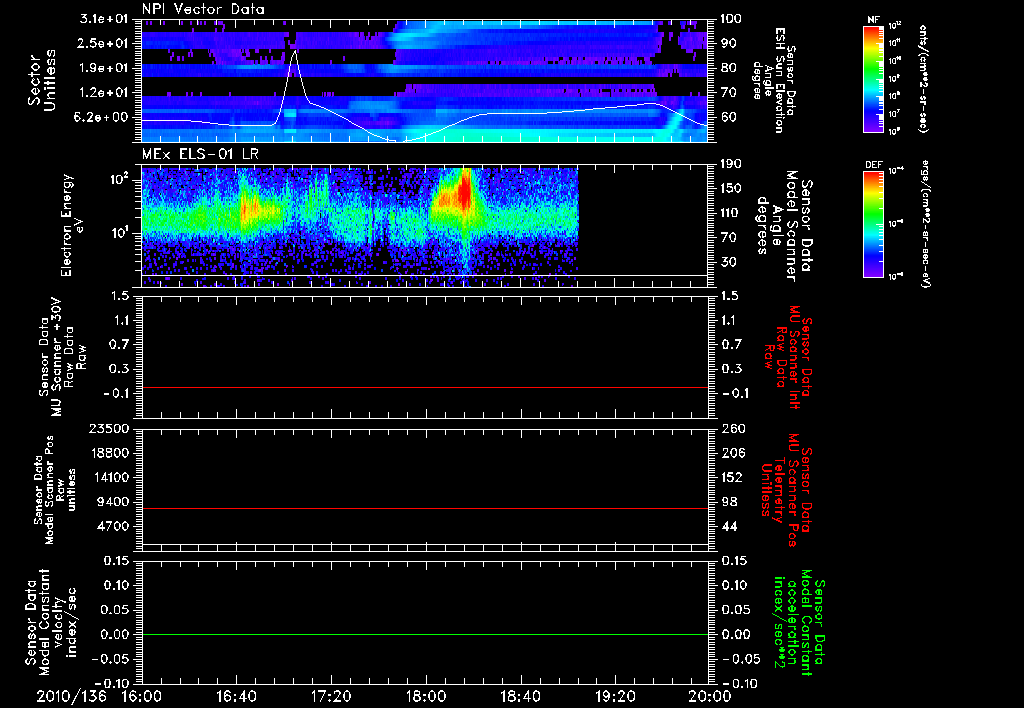Click the '23500' scanner position tick
1024x708 pixels.
tap(108, 429)
